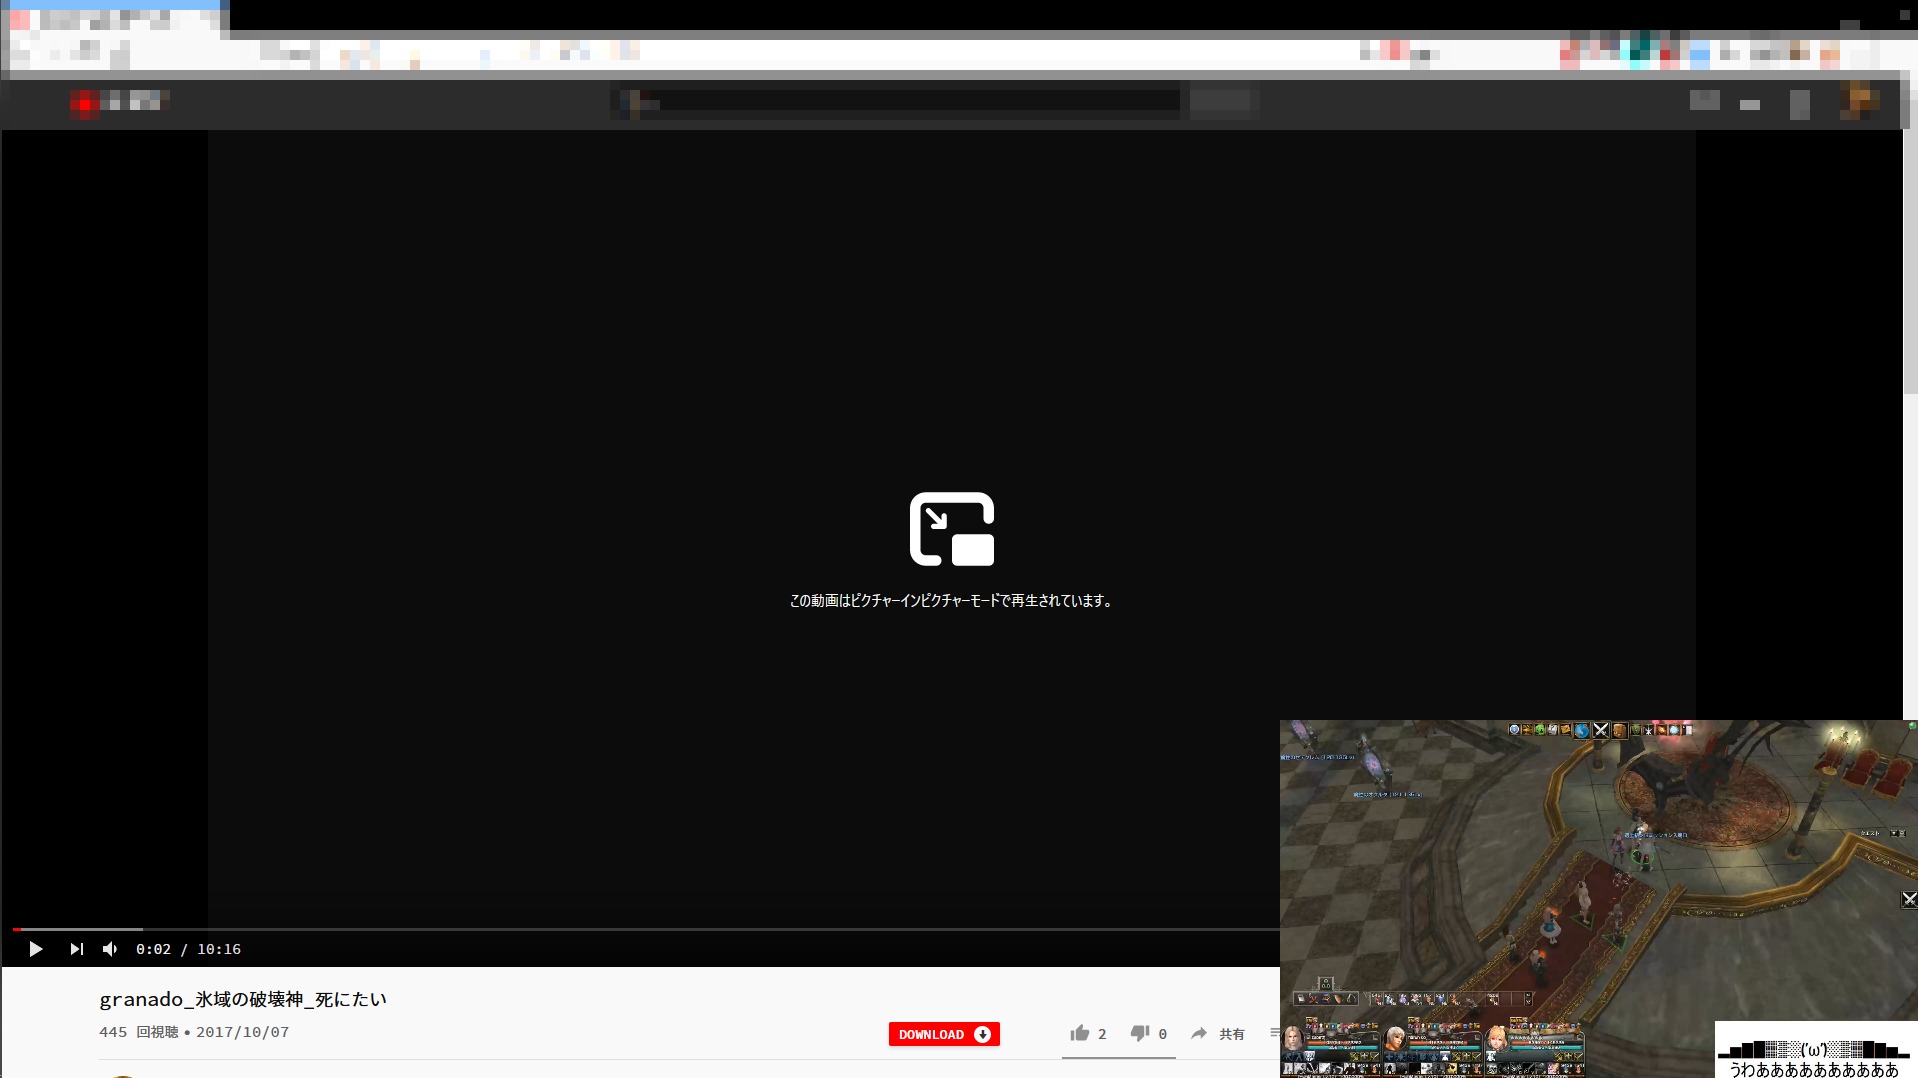The image size is (1918, 1078).
Task: Click the 445 回視聴 view count
Action: coord(138,1032)
